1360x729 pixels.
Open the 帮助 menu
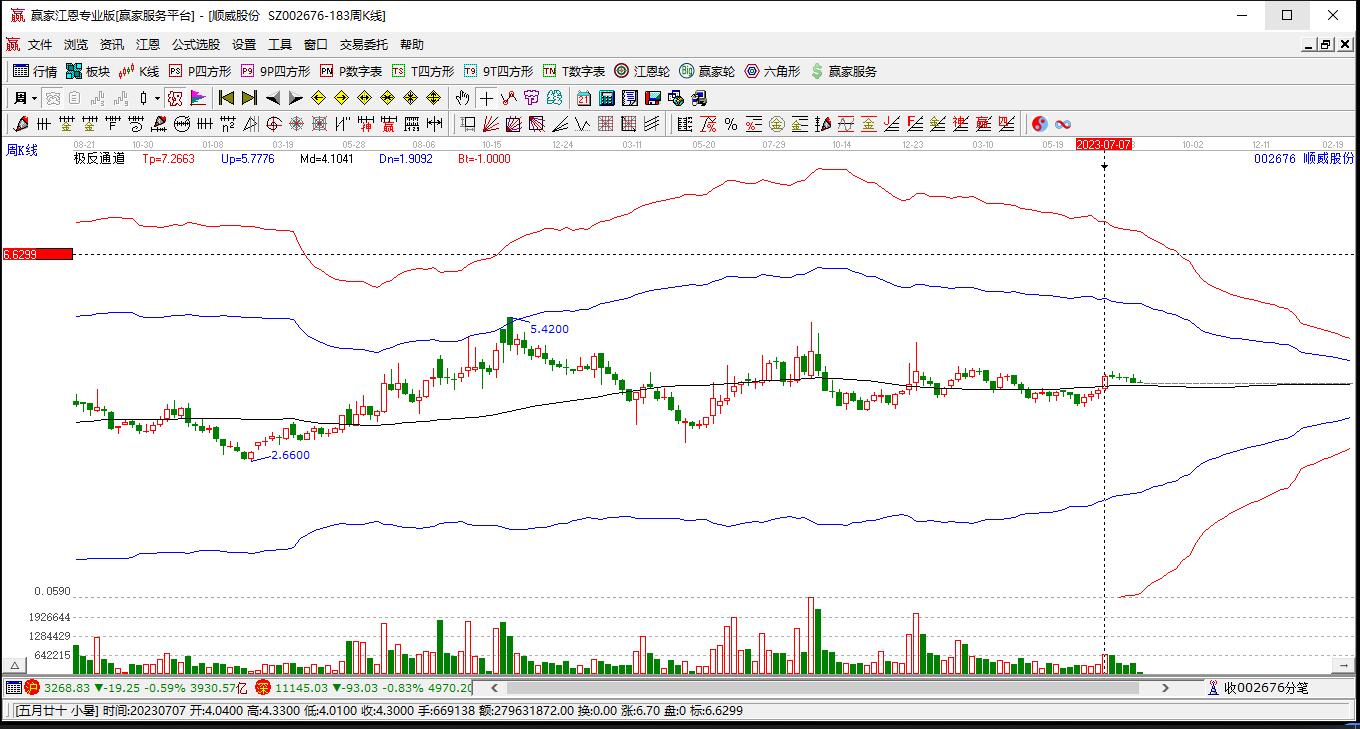tap(412, 45)
